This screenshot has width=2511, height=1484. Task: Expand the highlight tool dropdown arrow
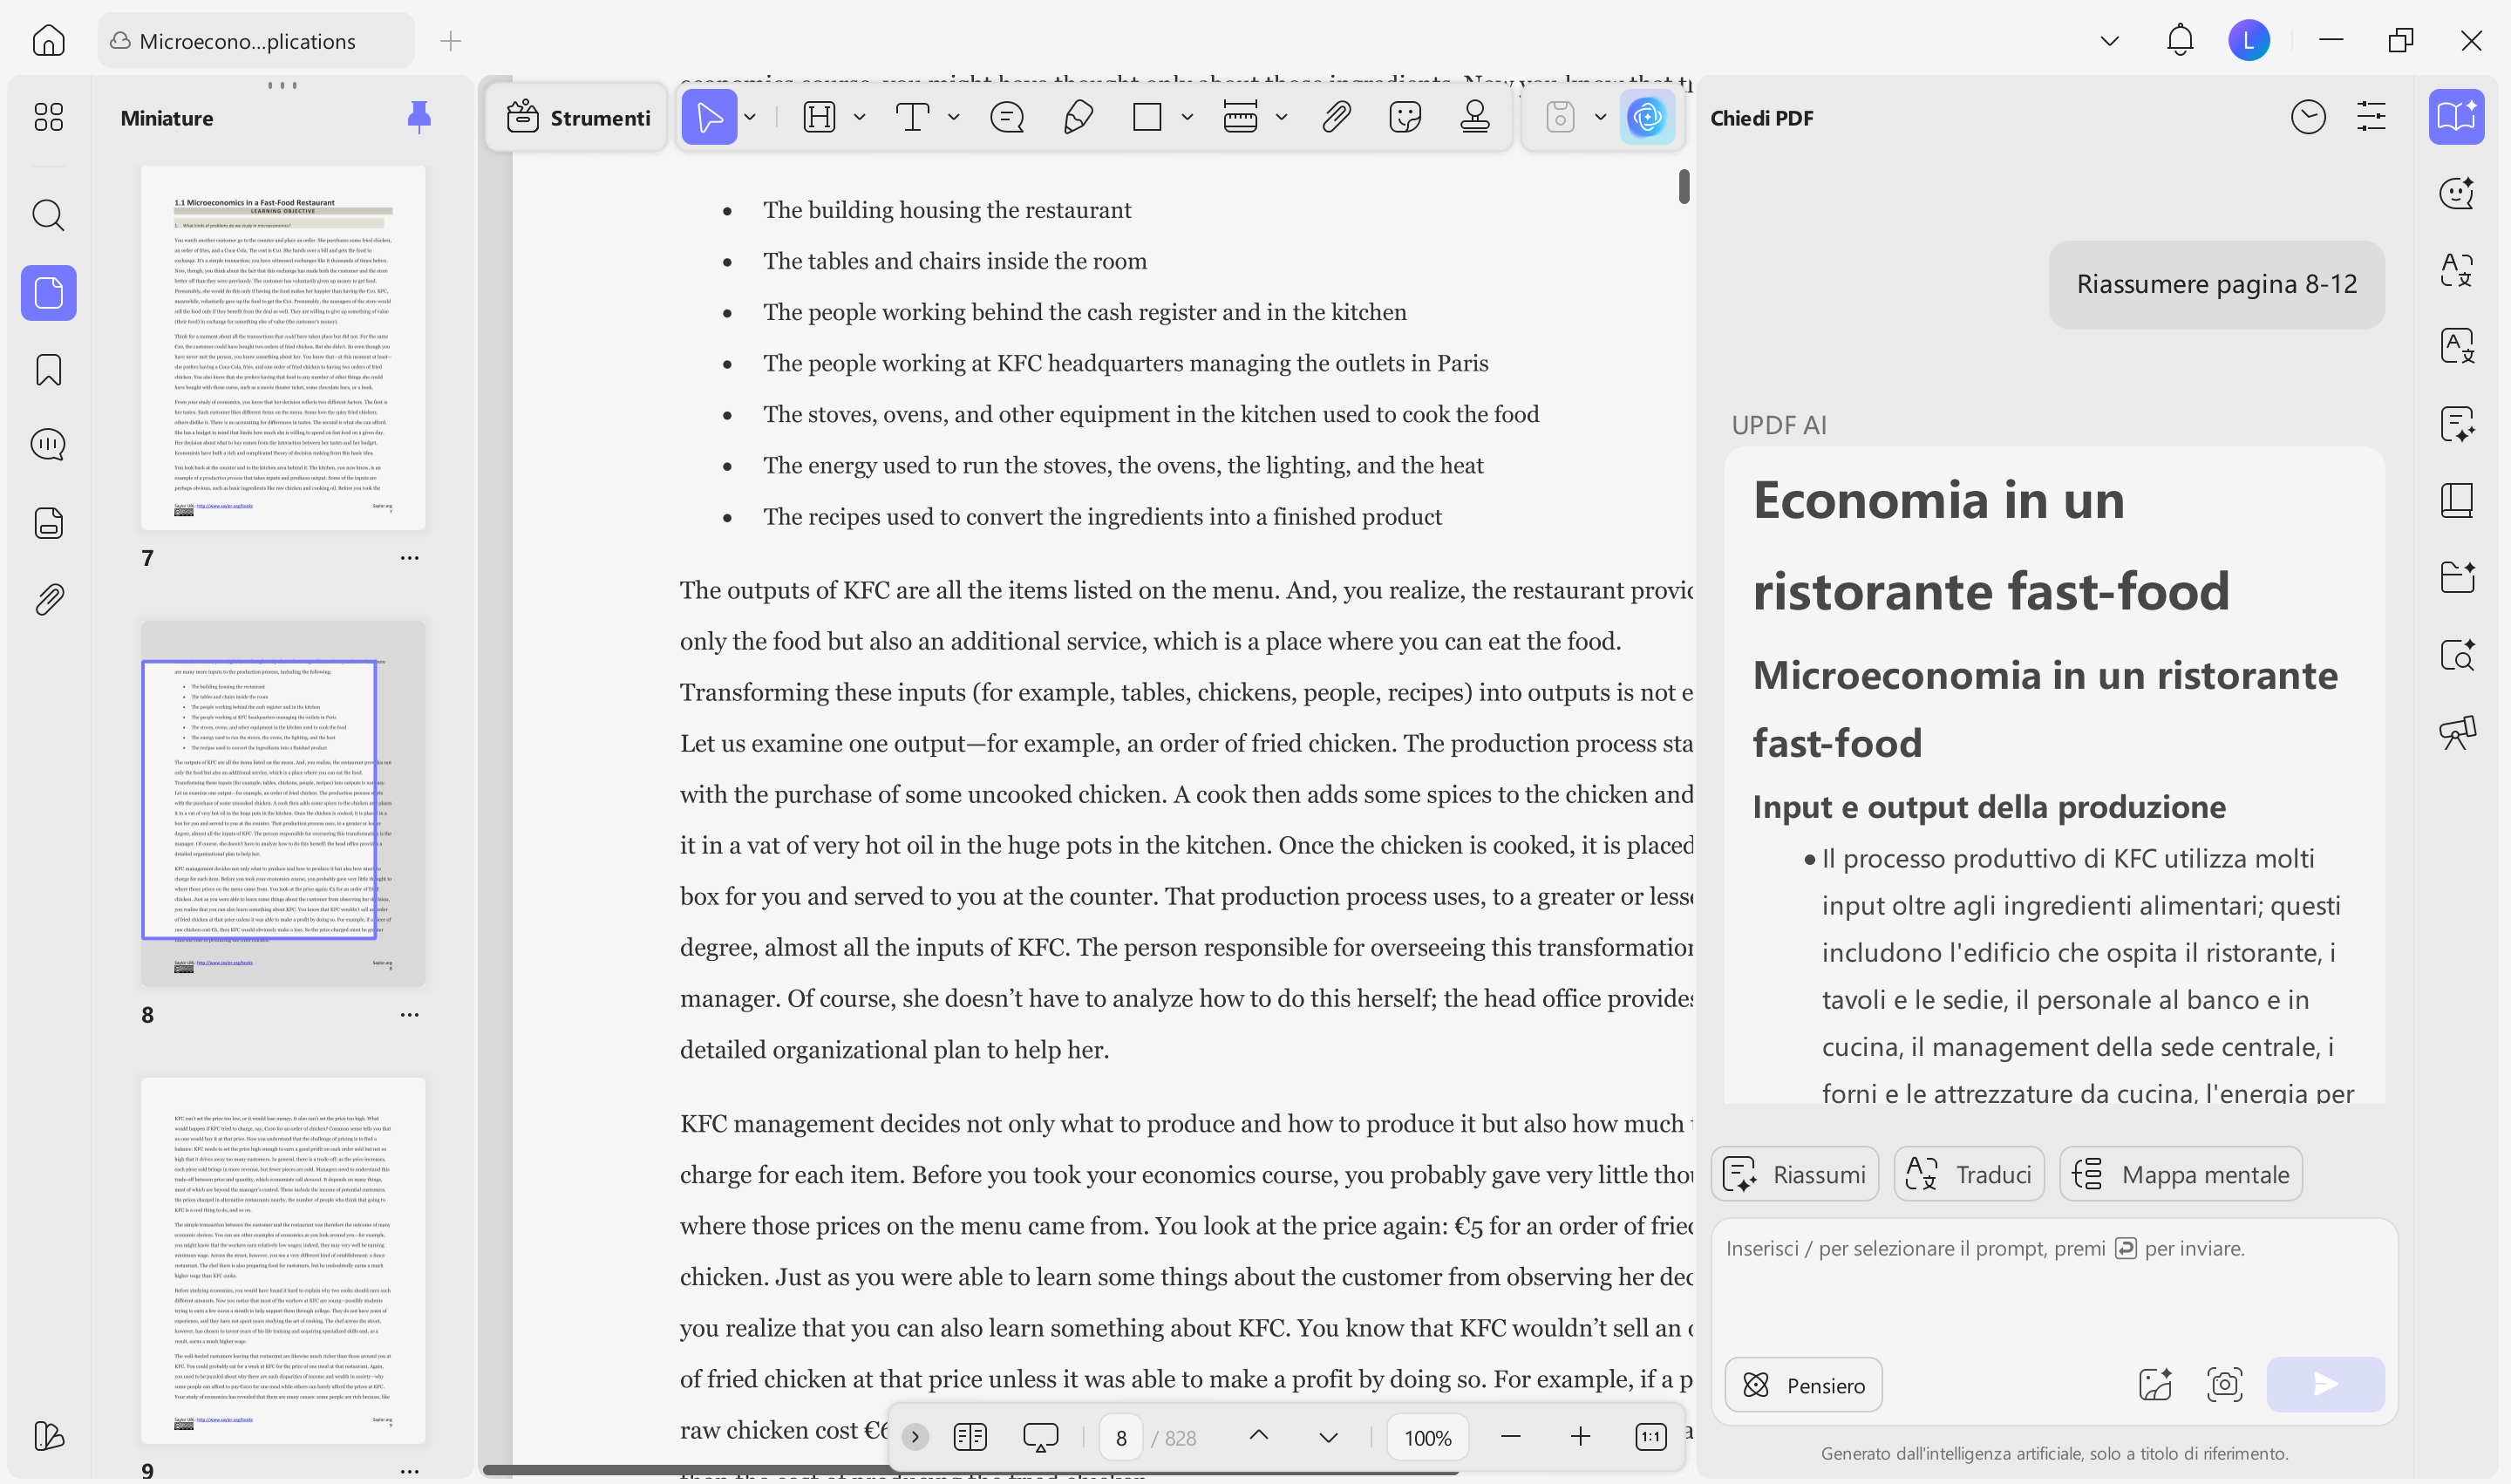pos(860,117)
